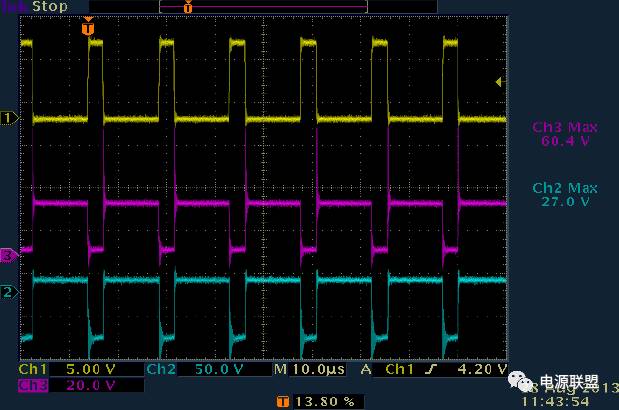Click the Stop acquisition status label
This screenshot has width=619, height=410.
coord(50,6)
